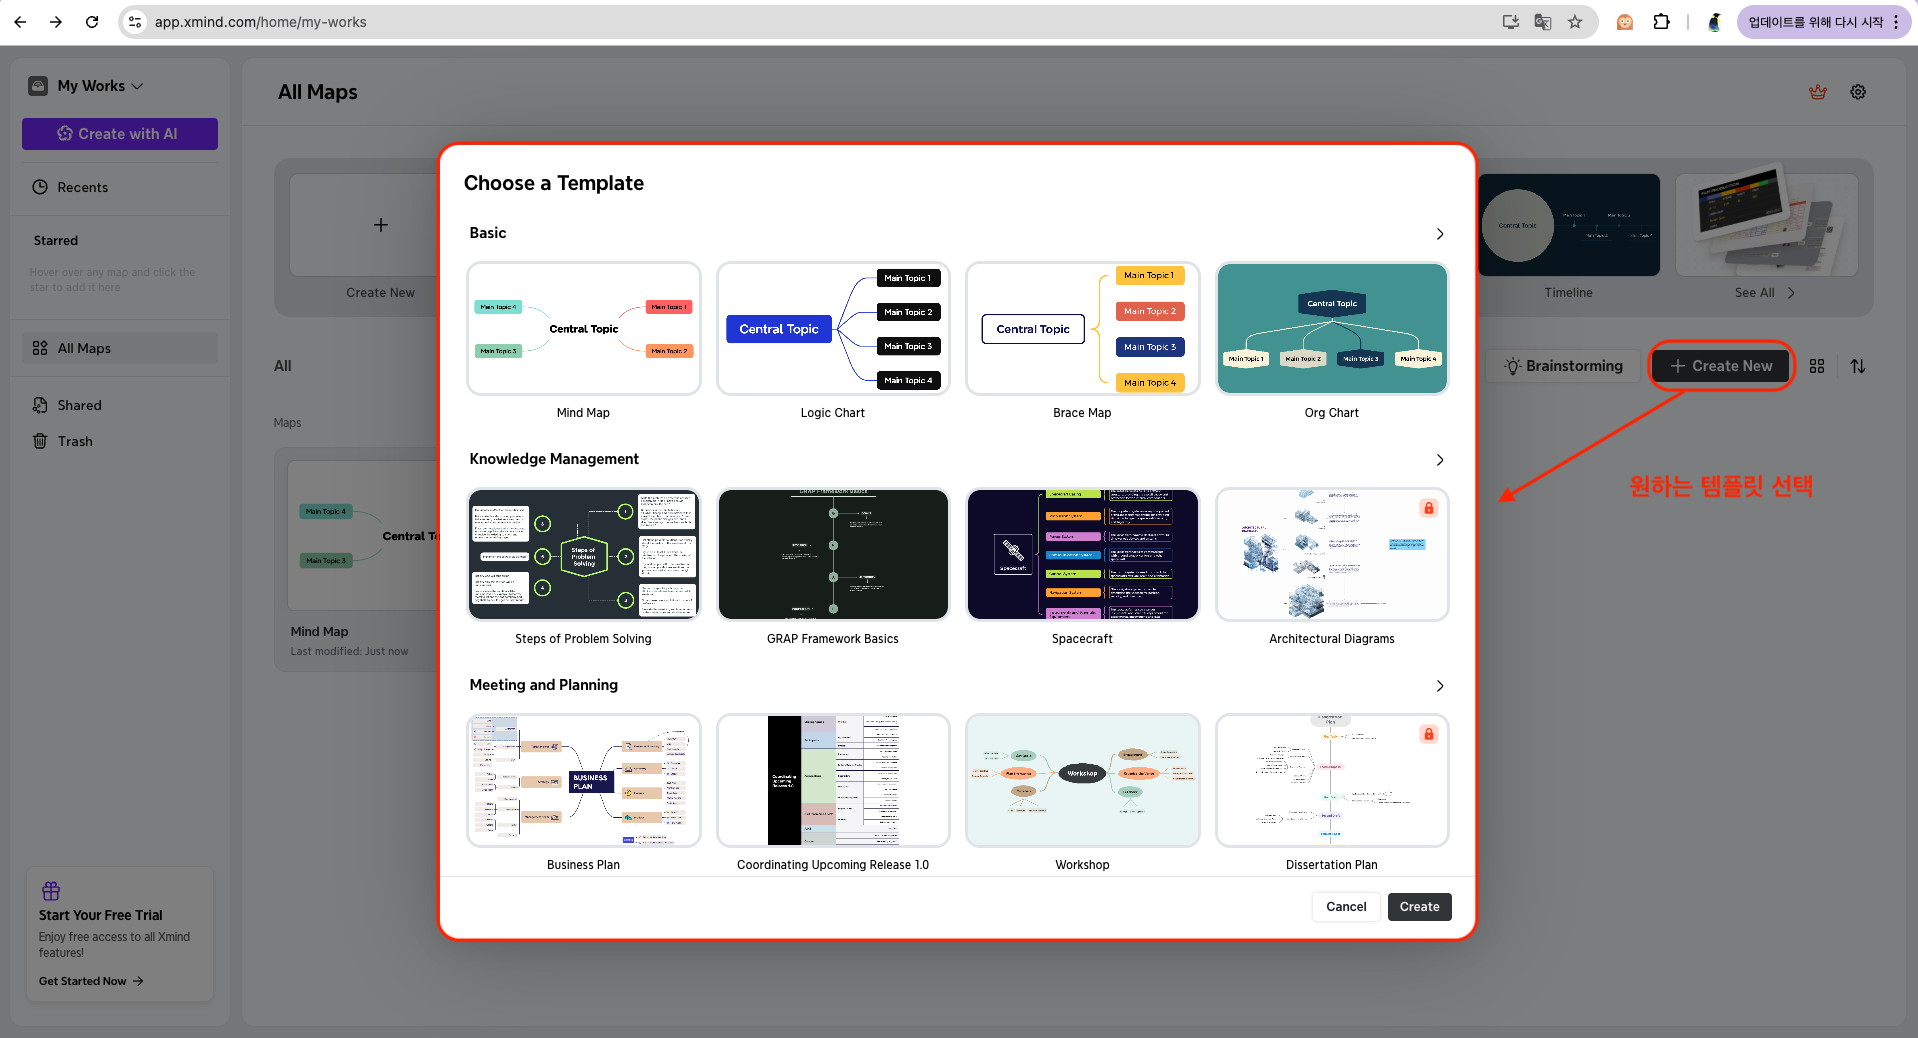Expand Meeting and Planning templates arrow

1439,686
